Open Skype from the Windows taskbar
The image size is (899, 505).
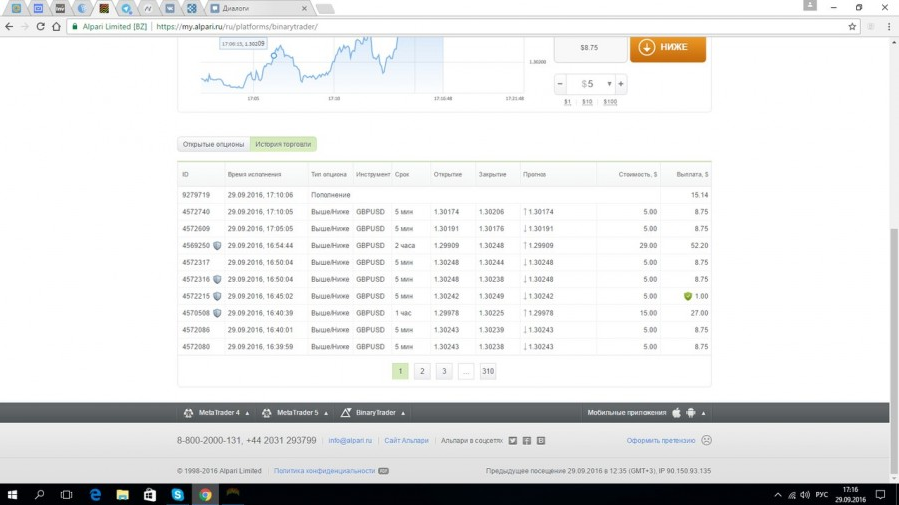177,494
